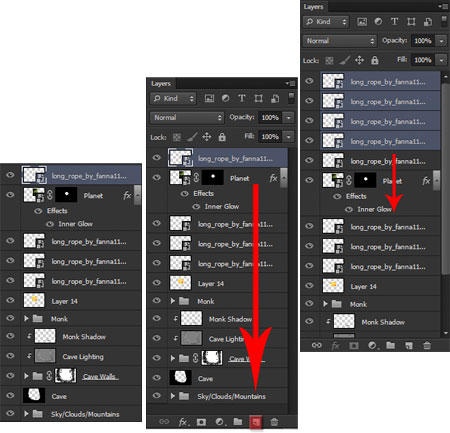The height and width of the screenshot is (433, 450).
Task: Lock all icon in middle panel
Action: pyautogui.click(x=222, y=137)
